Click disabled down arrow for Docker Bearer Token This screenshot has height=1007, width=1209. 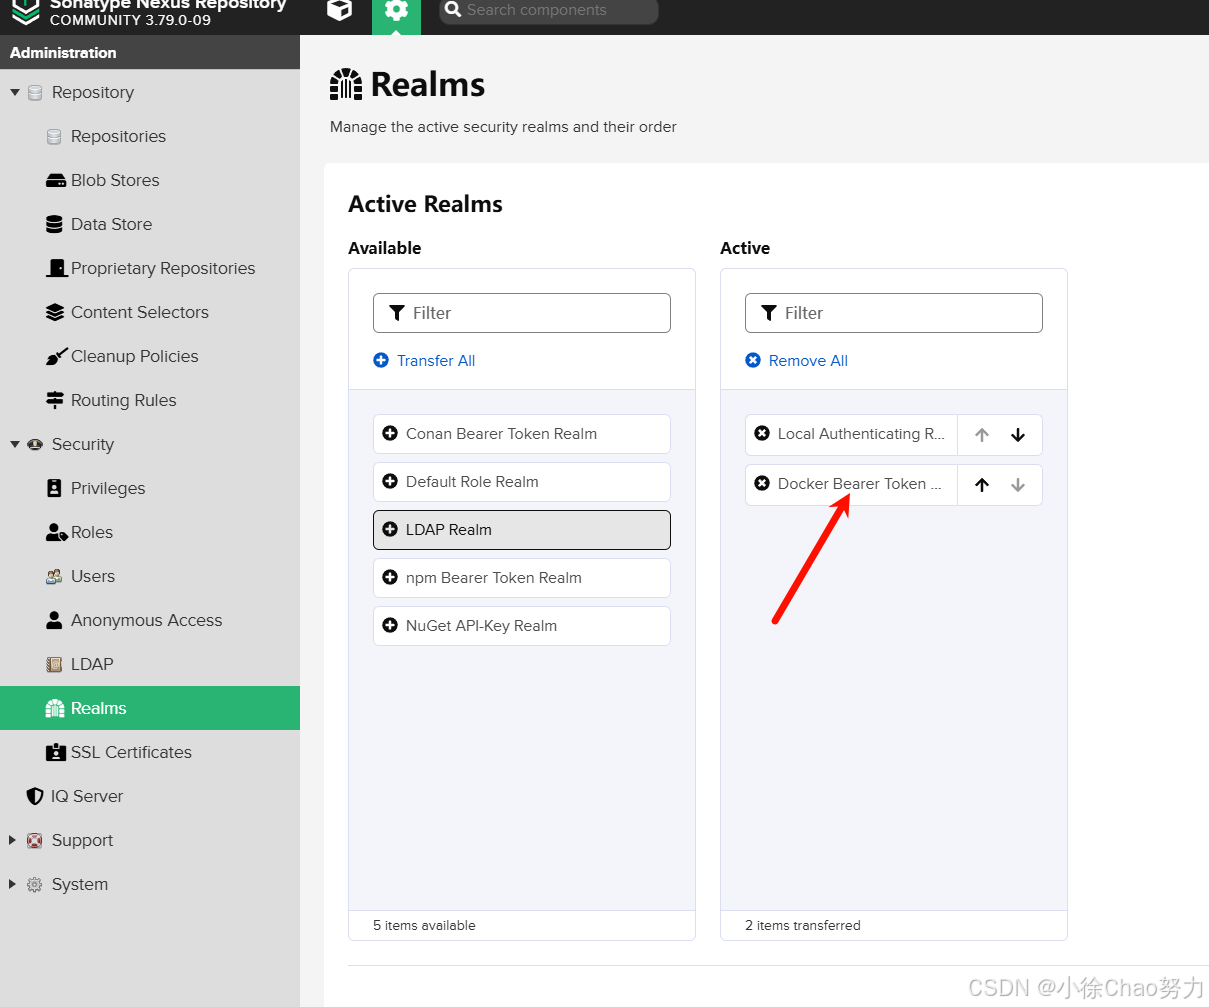tap(1018, 485)
